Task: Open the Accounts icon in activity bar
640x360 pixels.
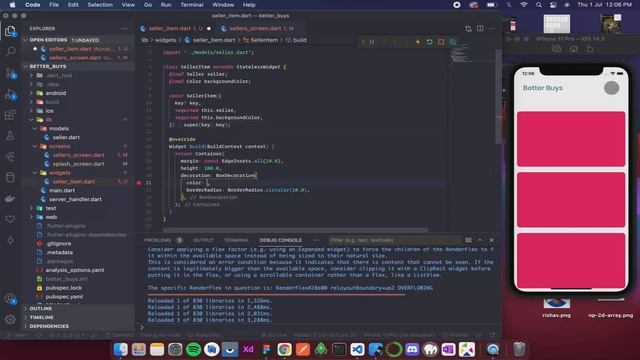Action: [x=10, y=299]
